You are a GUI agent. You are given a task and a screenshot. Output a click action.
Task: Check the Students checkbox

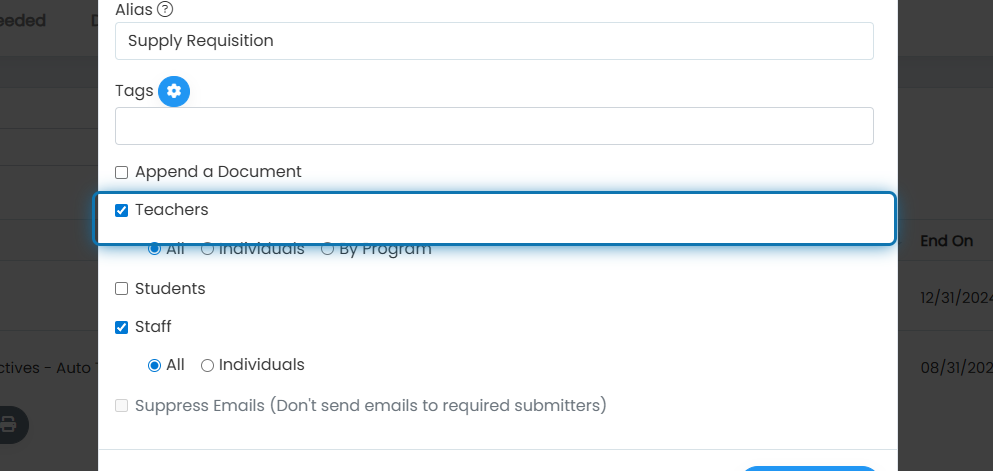point(122,289)
